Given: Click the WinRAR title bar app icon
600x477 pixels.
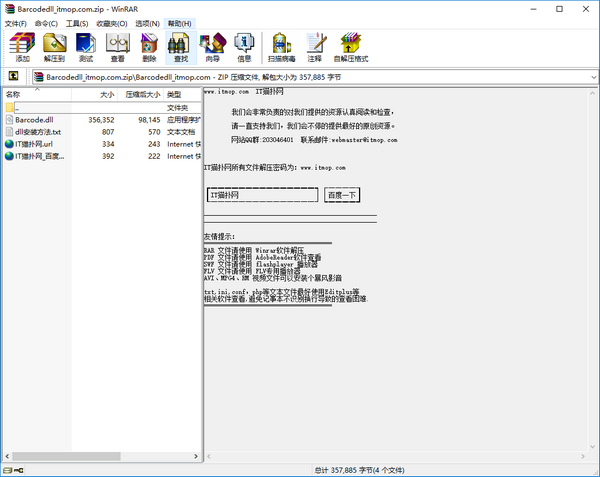Looking at the screenshot, I should [x=9, y=9].
